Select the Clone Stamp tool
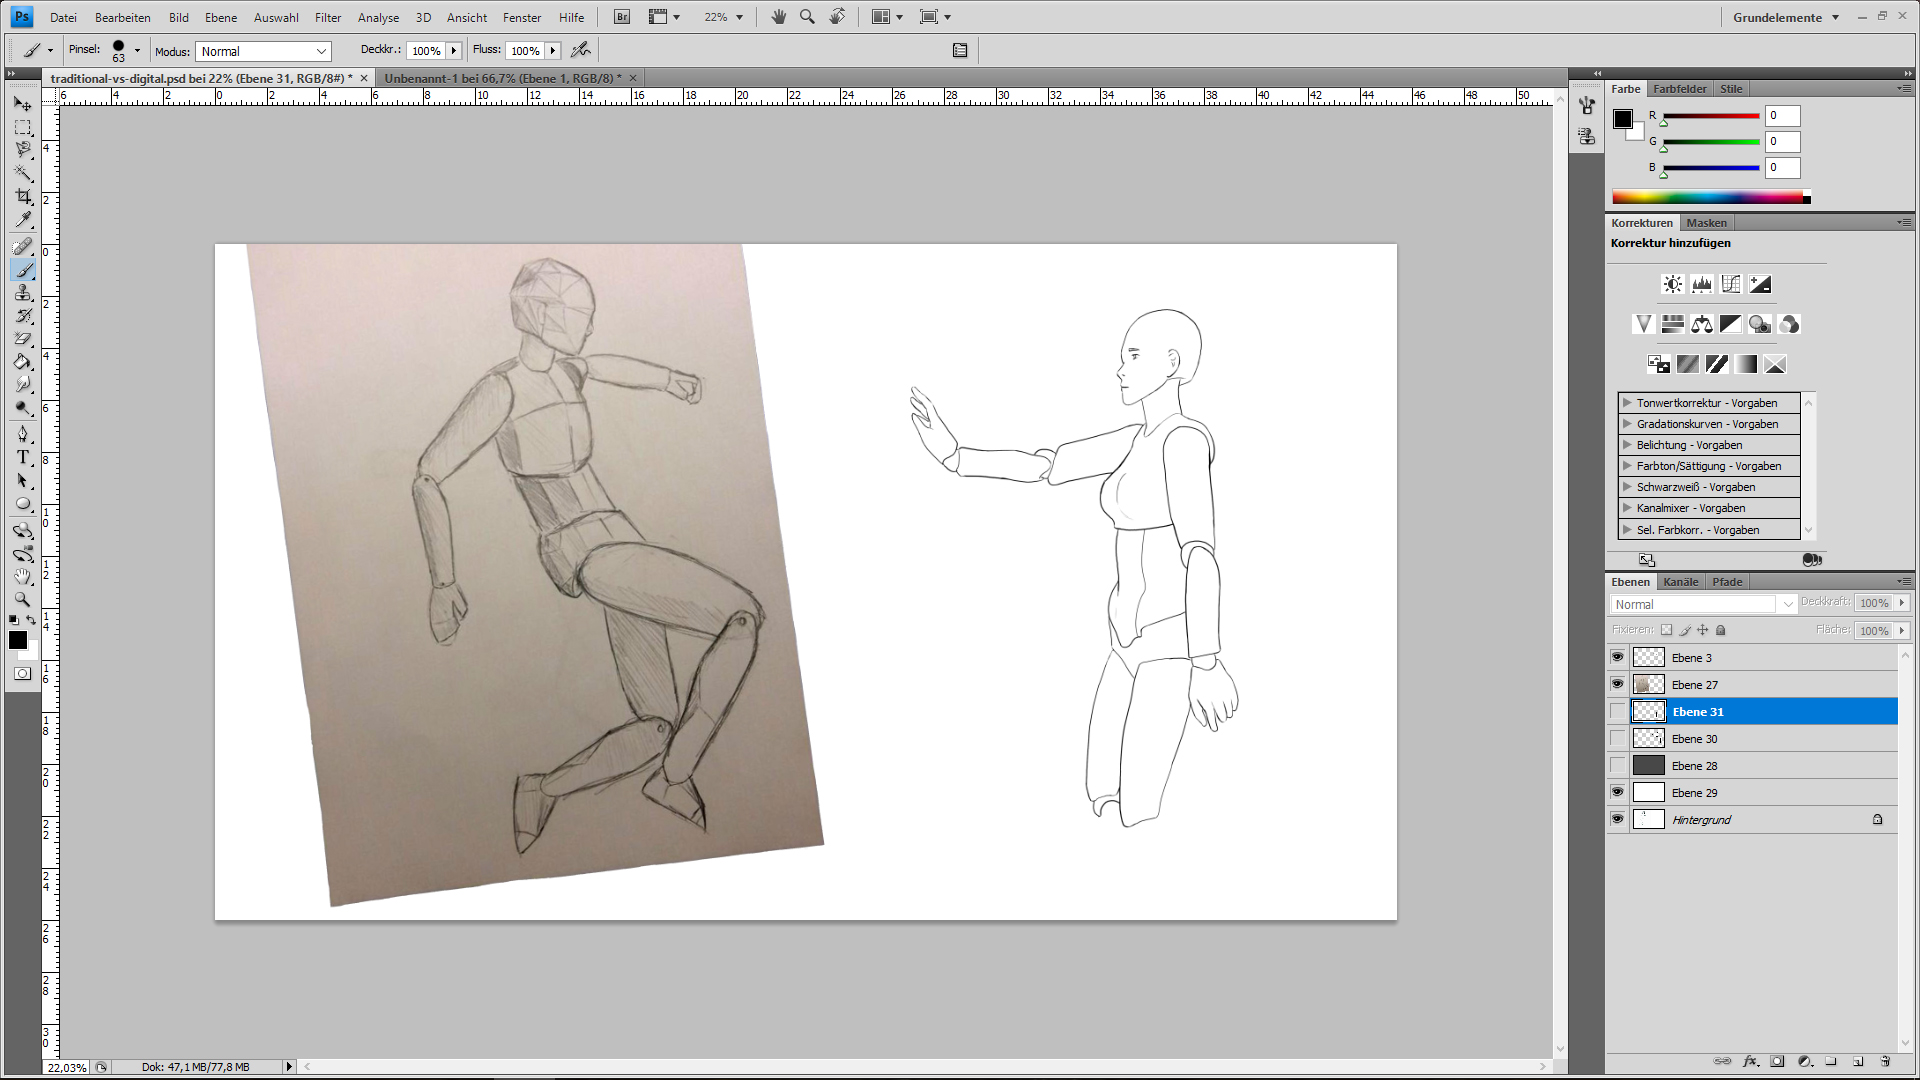 [x=22, y=292]
